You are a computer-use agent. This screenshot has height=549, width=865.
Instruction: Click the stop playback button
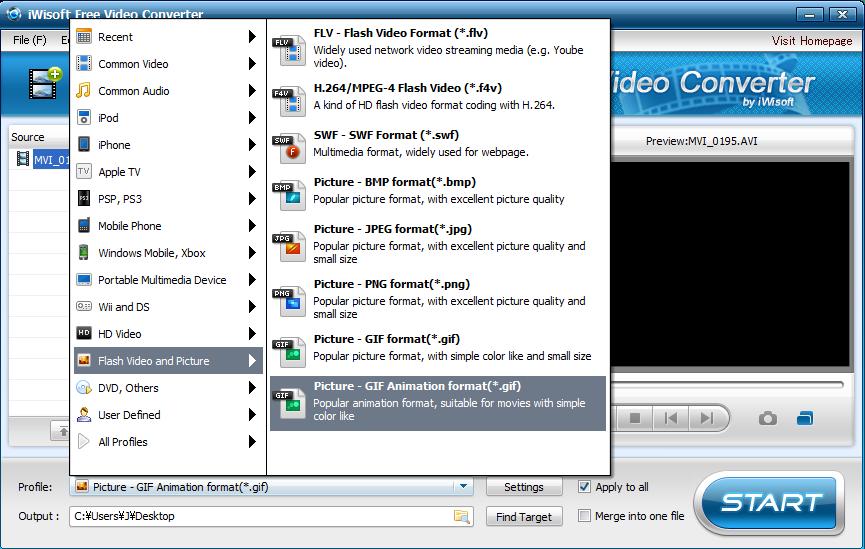click(634, 418)
